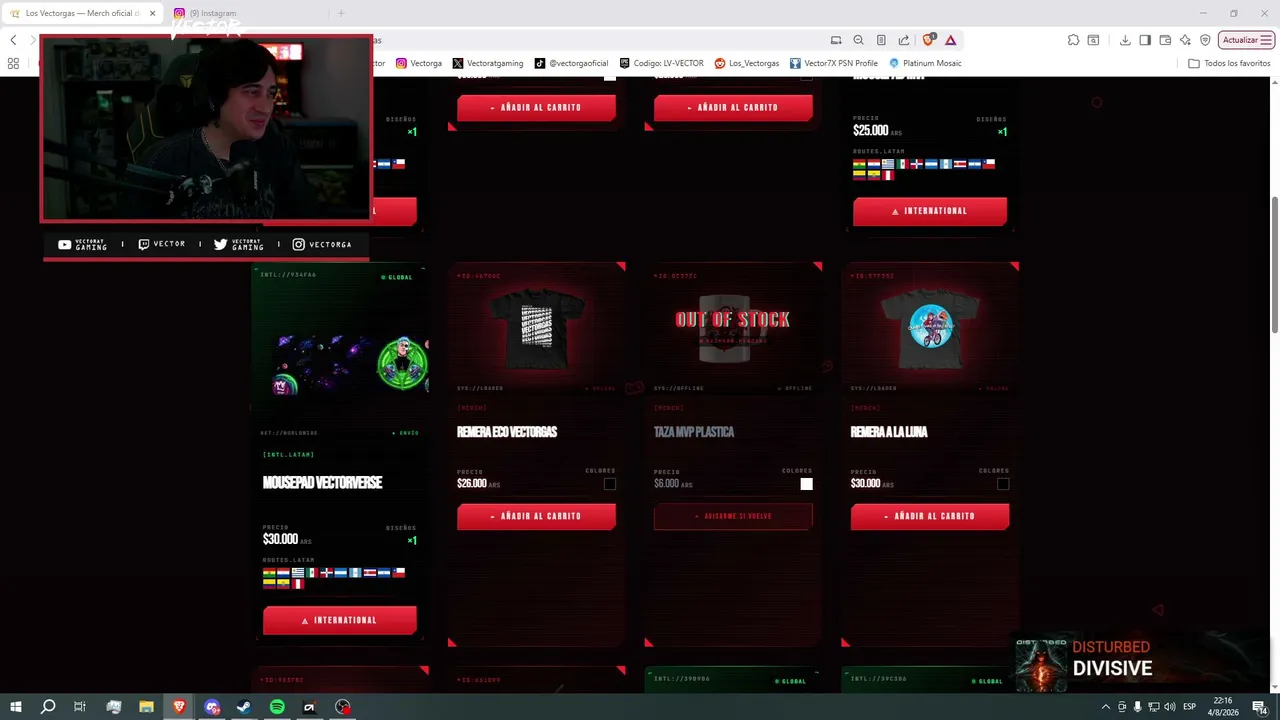Viewport: 1280px width, 720px height.
Task: Click the Brave Rewards triangle icon
Action: (950, 40)
